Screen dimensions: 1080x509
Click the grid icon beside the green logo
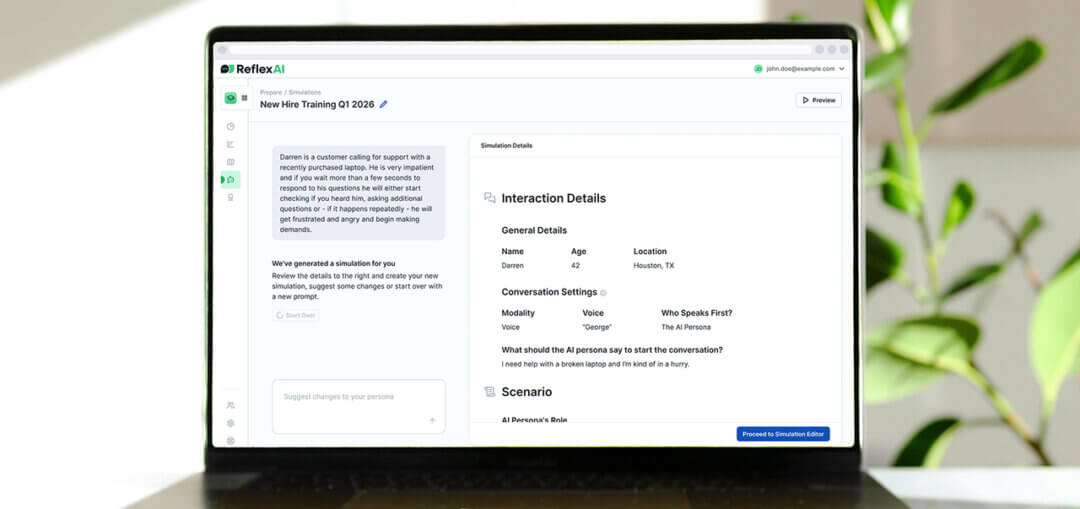[244, 98]
